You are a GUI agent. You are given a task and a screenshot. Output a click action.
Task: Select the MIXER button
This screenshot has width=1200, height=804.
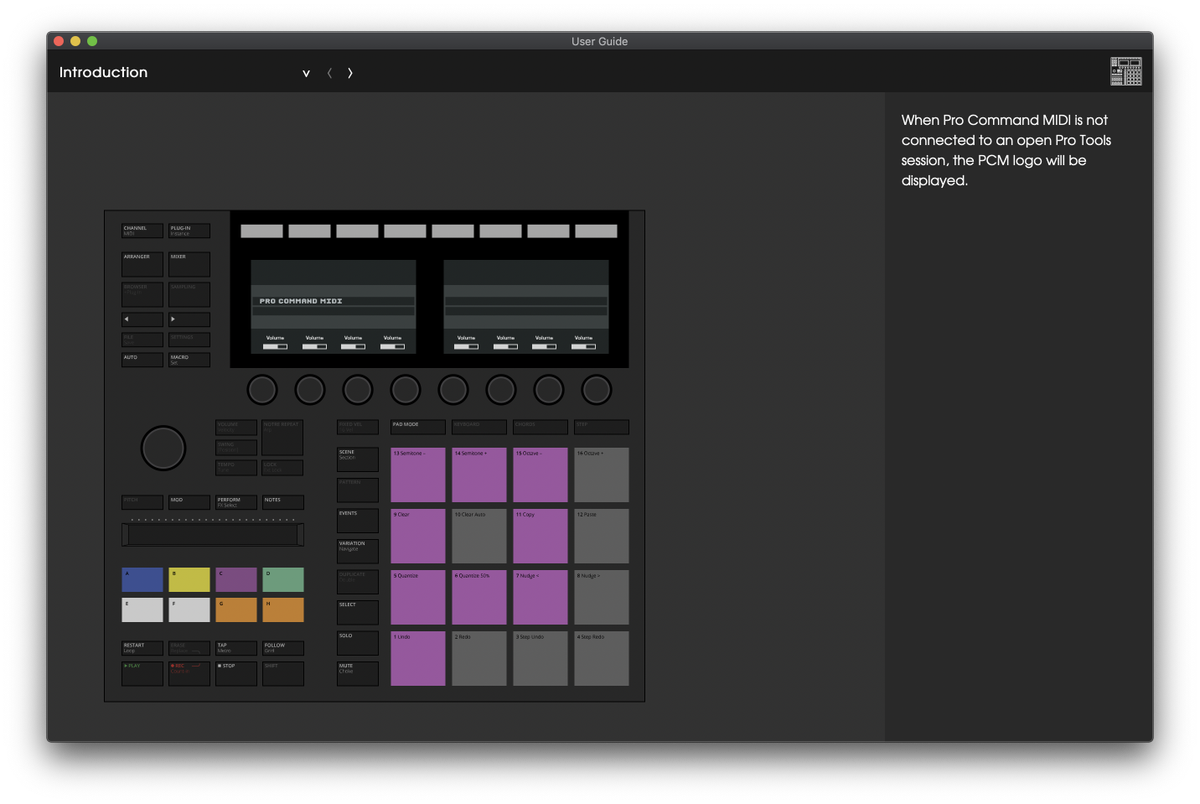189,264
